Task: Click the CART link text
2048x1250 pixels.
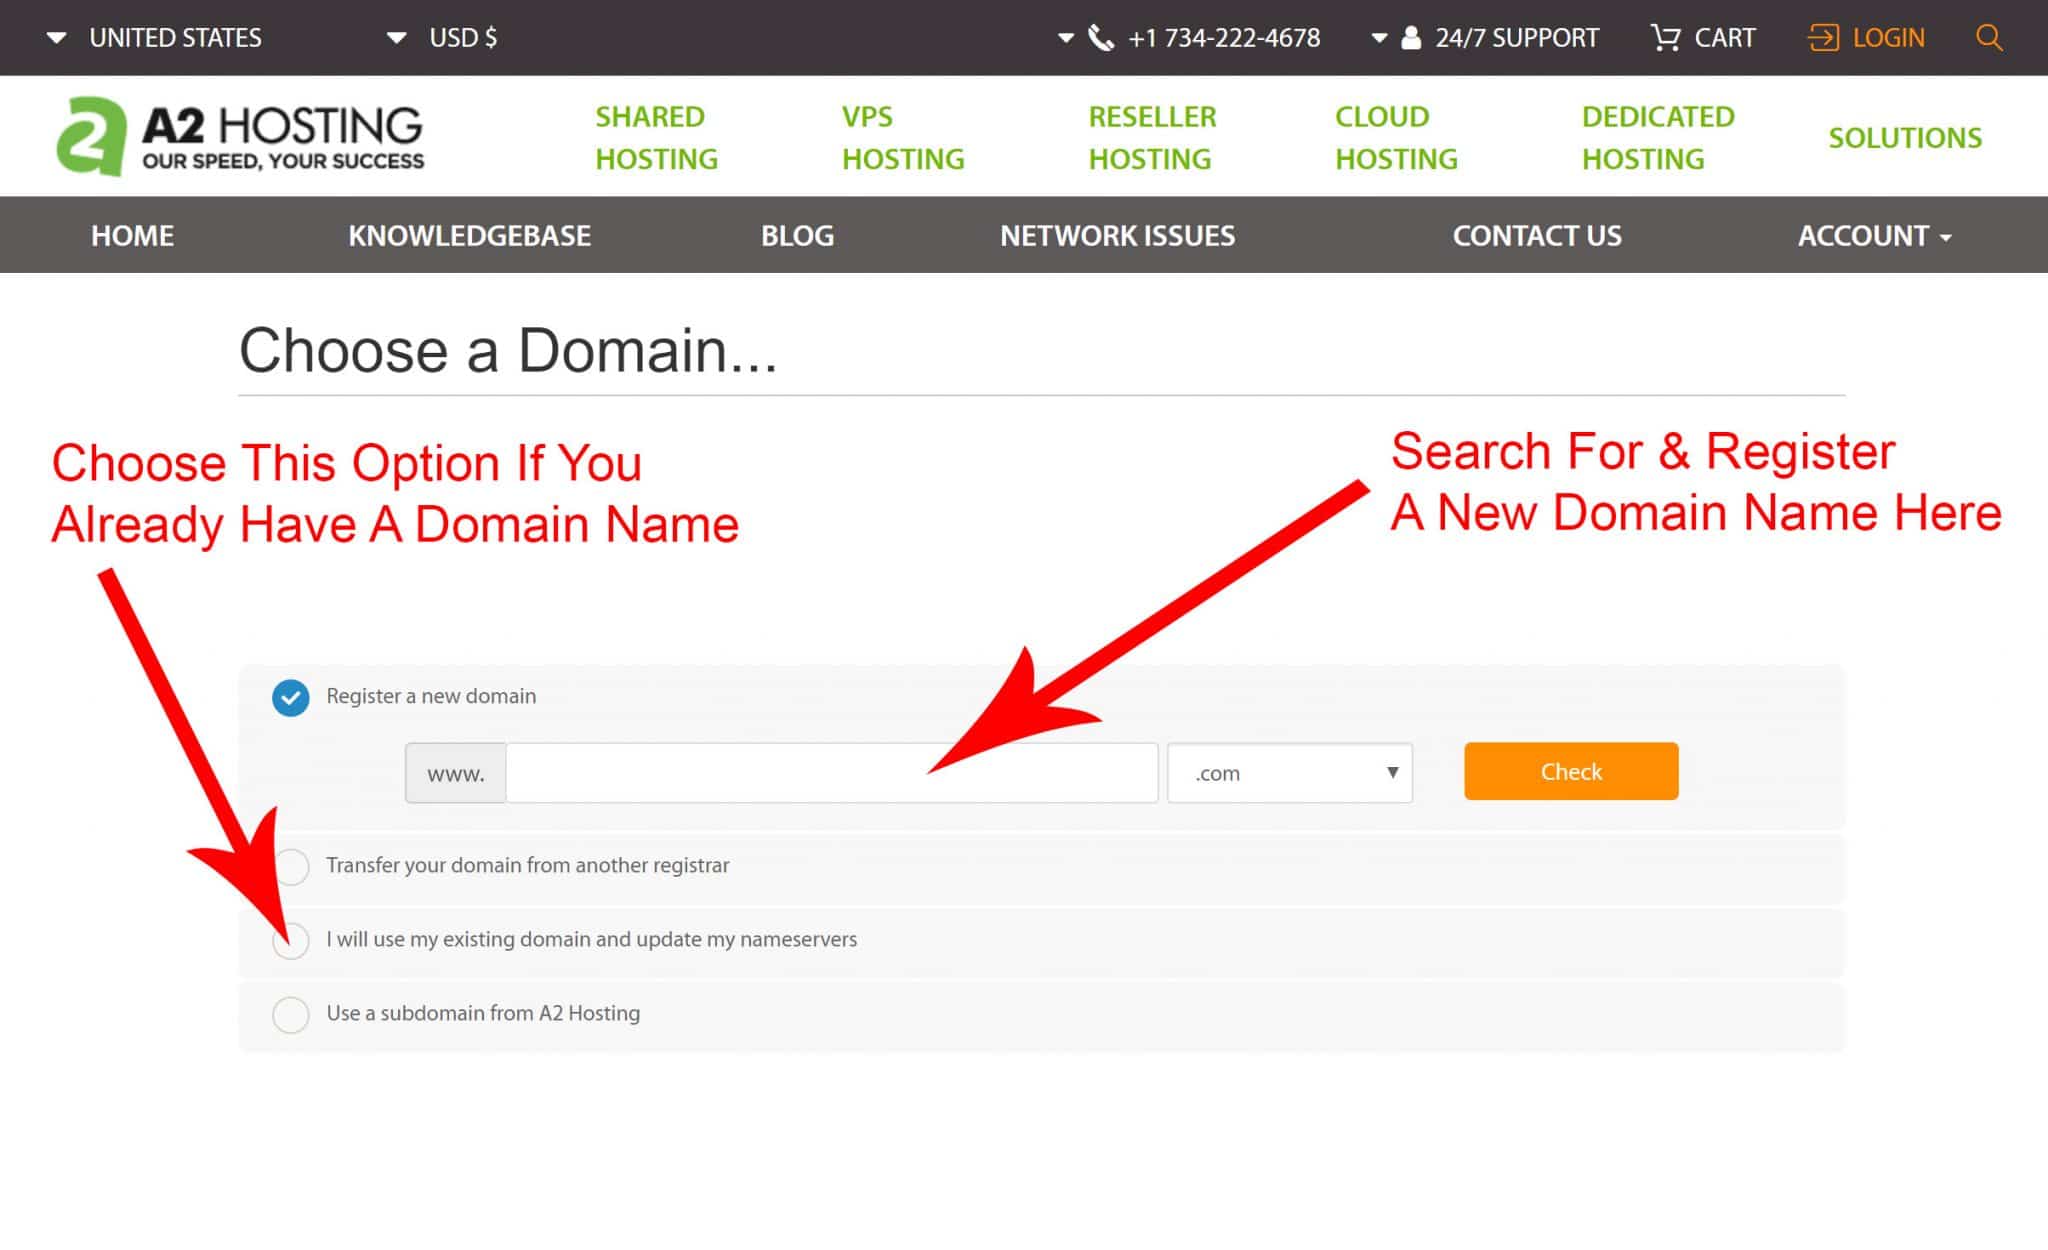Action: click(x=1724, y=38)
